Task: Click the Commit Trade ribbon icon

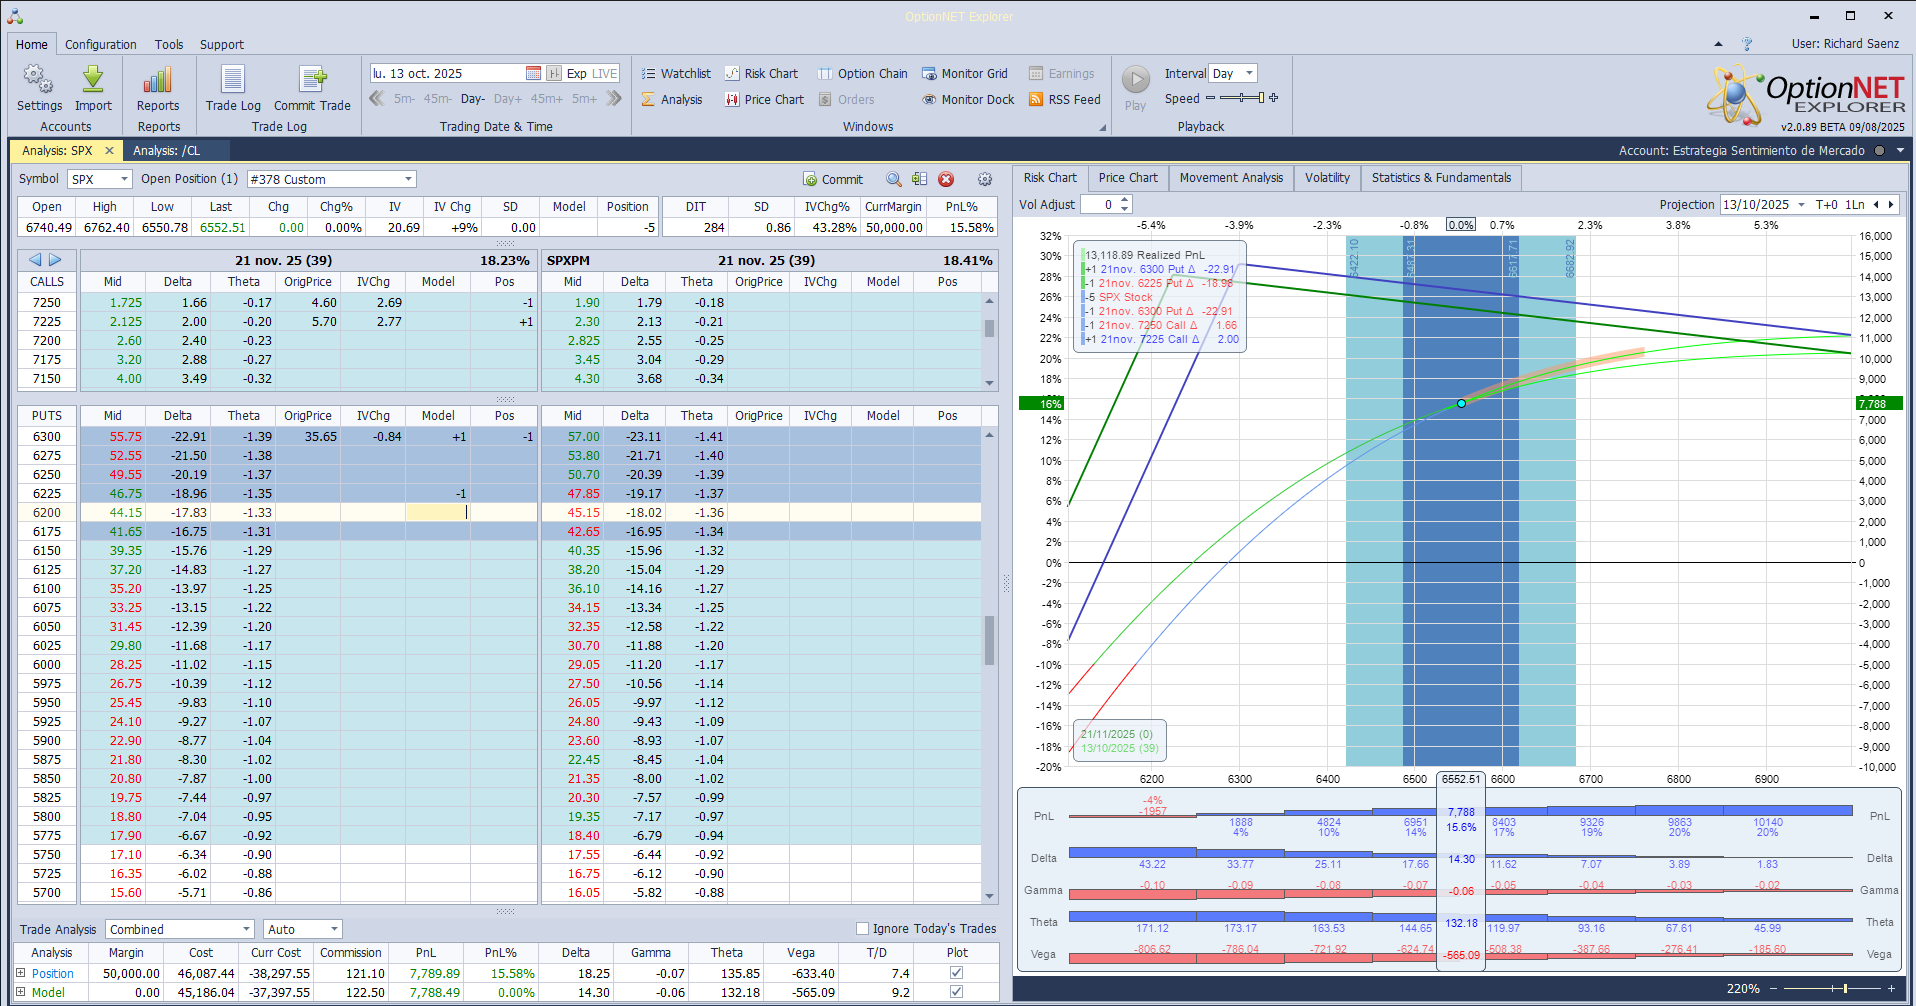Action: pyautogui.click(x=312, y=79)
